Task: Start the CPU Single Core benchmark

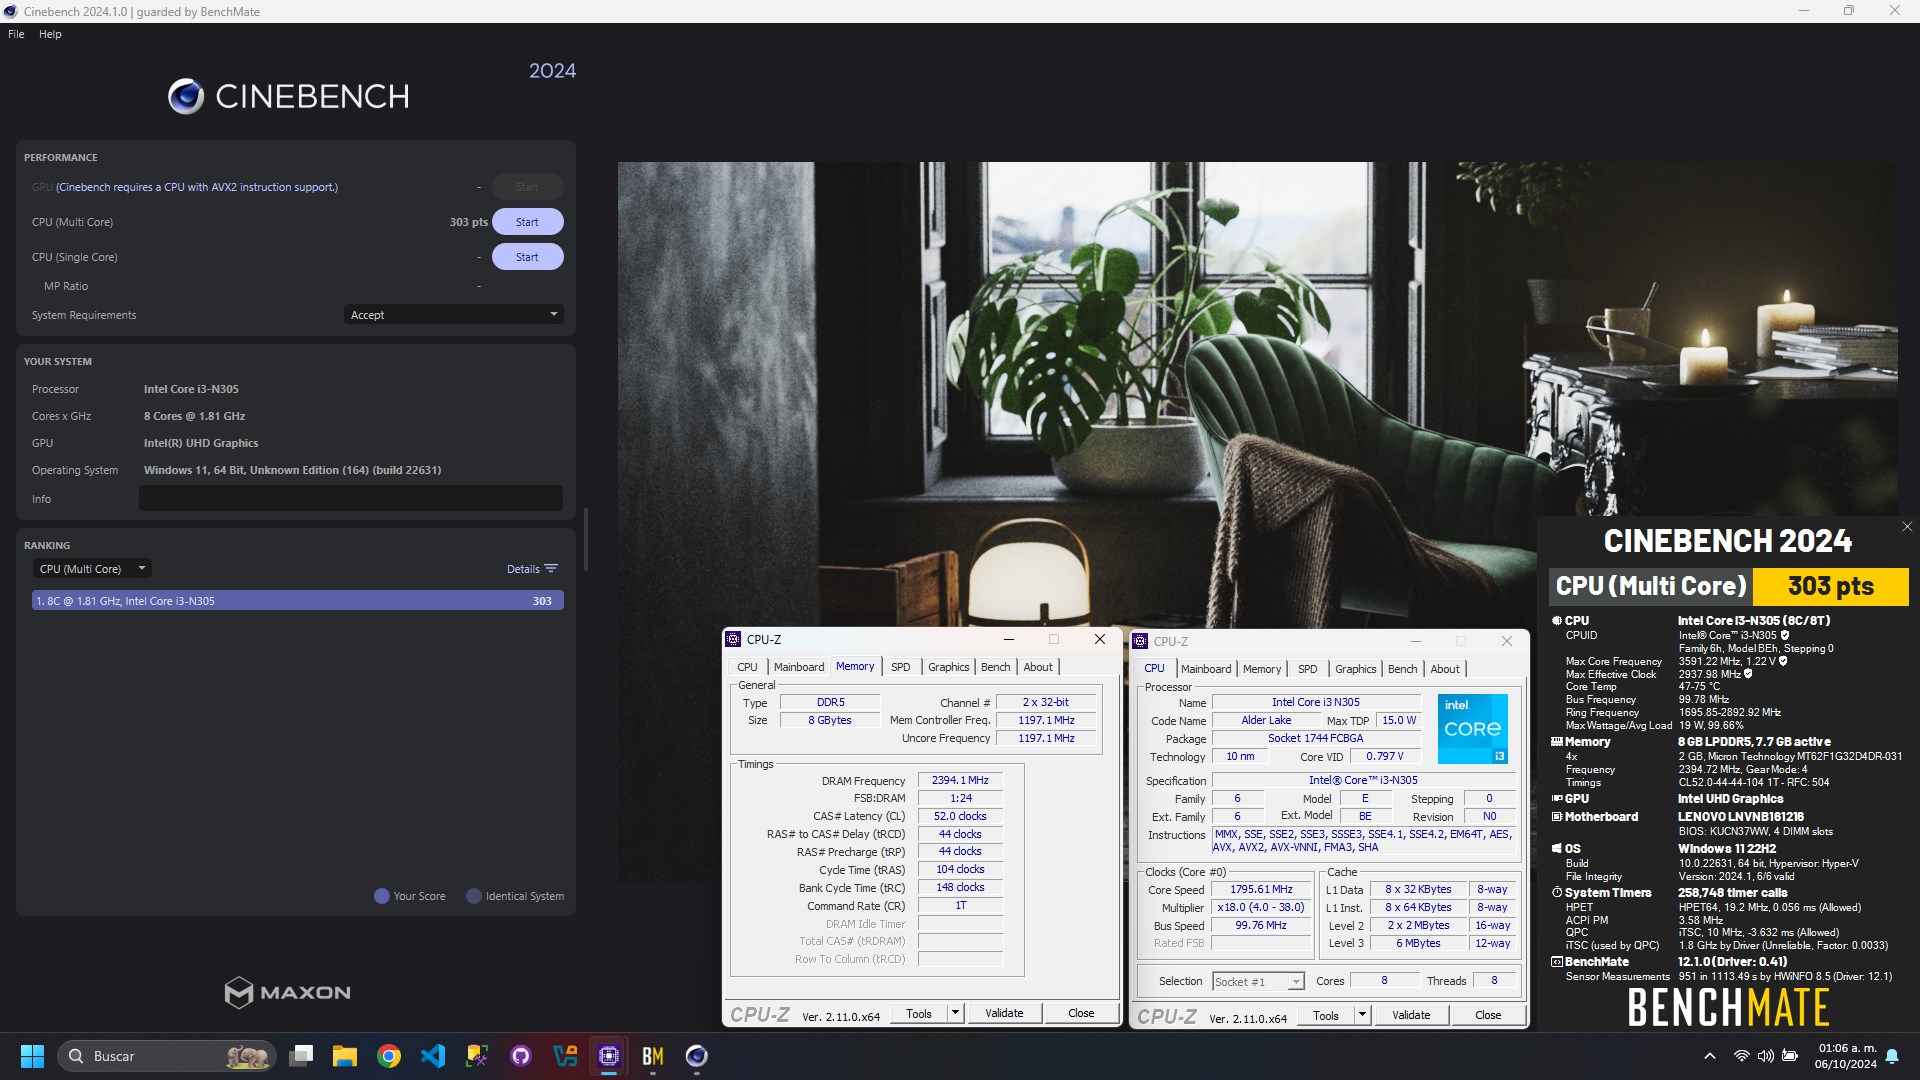Action: [527, 257]
